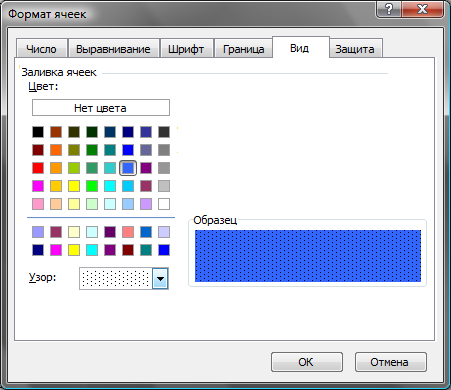The image size is (451, 390).
Task: Switch to the Защита tab
Action: pos(355,49)
